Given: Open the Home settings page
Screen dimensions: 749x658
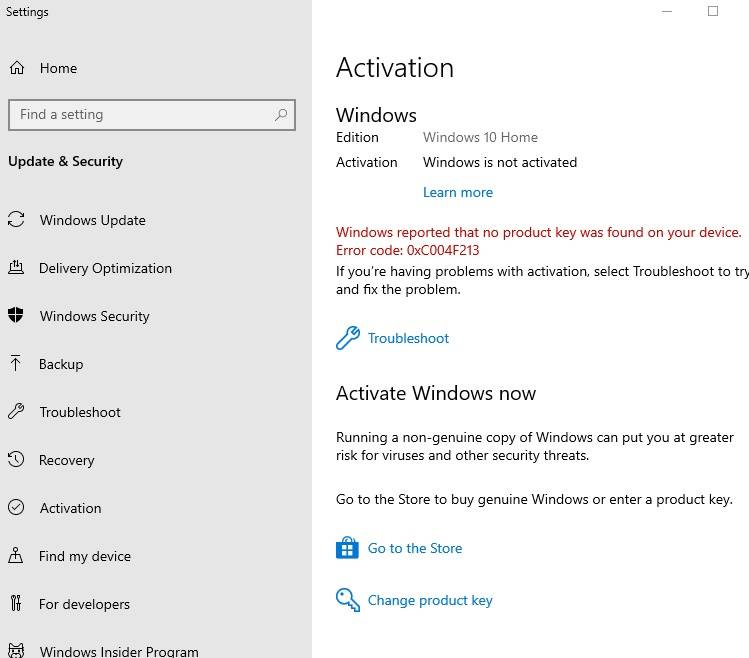Looking at the screenshot, I should pos(58,68).
